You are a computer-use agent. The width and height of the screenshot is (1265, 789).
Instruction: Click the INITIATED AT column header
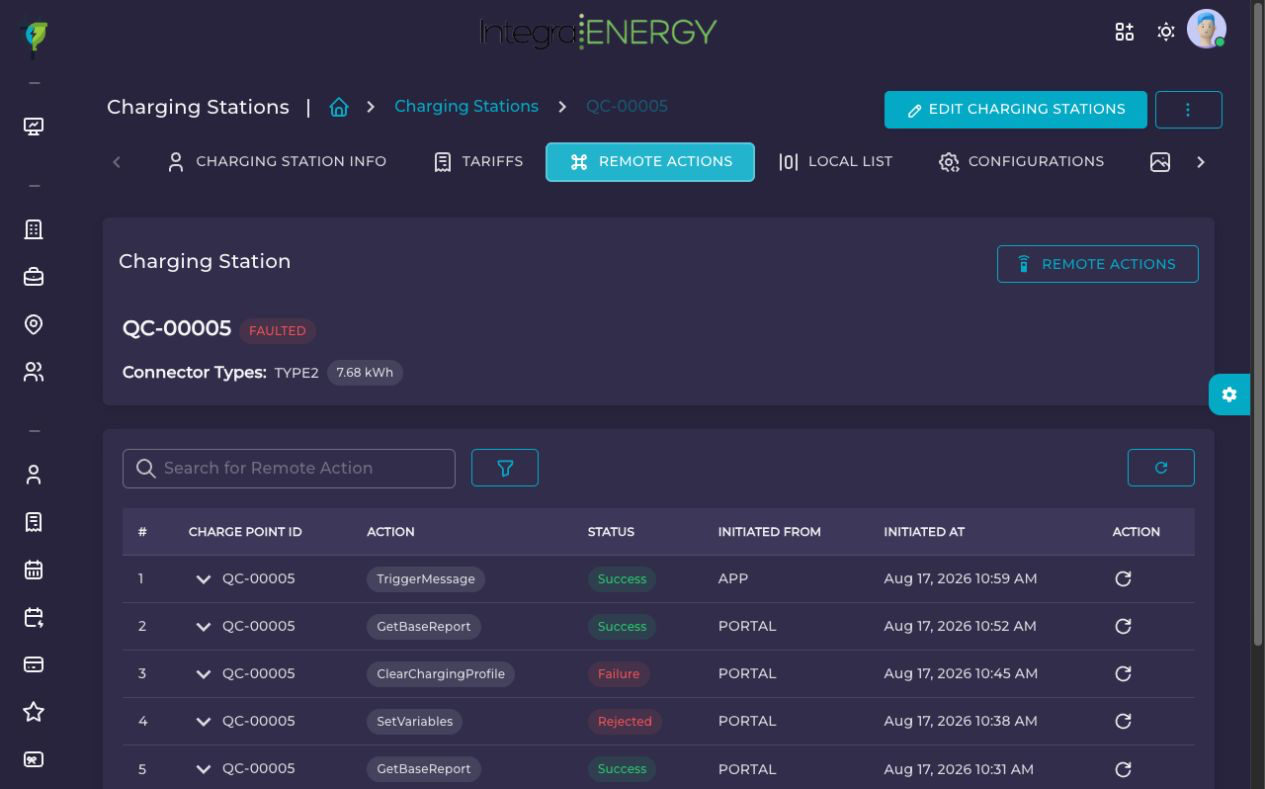click(924, 532)
